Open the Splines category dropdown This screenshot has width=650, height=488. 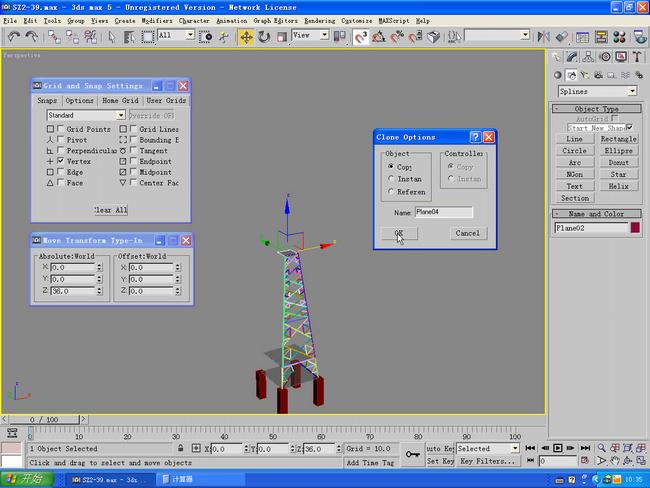(x=632, y=91)
